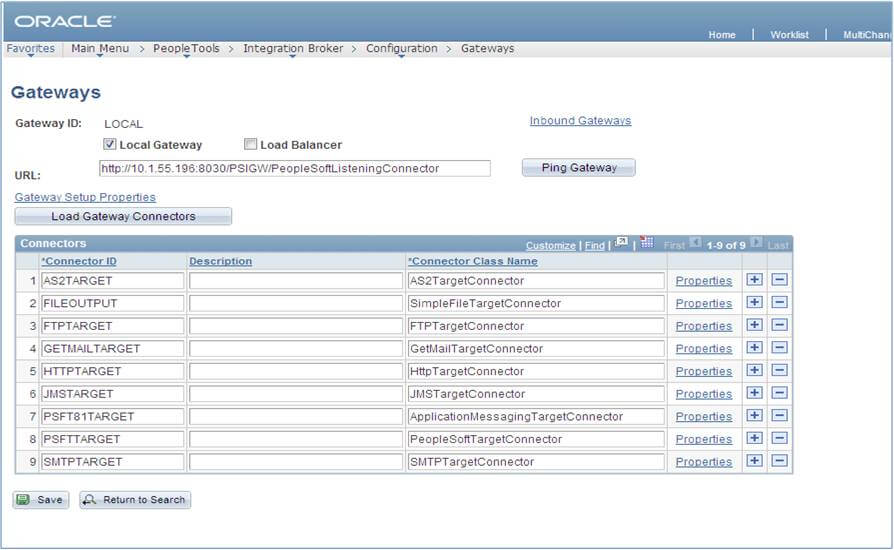Image resolution: width=894 pixels, height=550 pixels.
Task: Add a row after PSFTTARGET connector
Action: click(x=754, y=438)
